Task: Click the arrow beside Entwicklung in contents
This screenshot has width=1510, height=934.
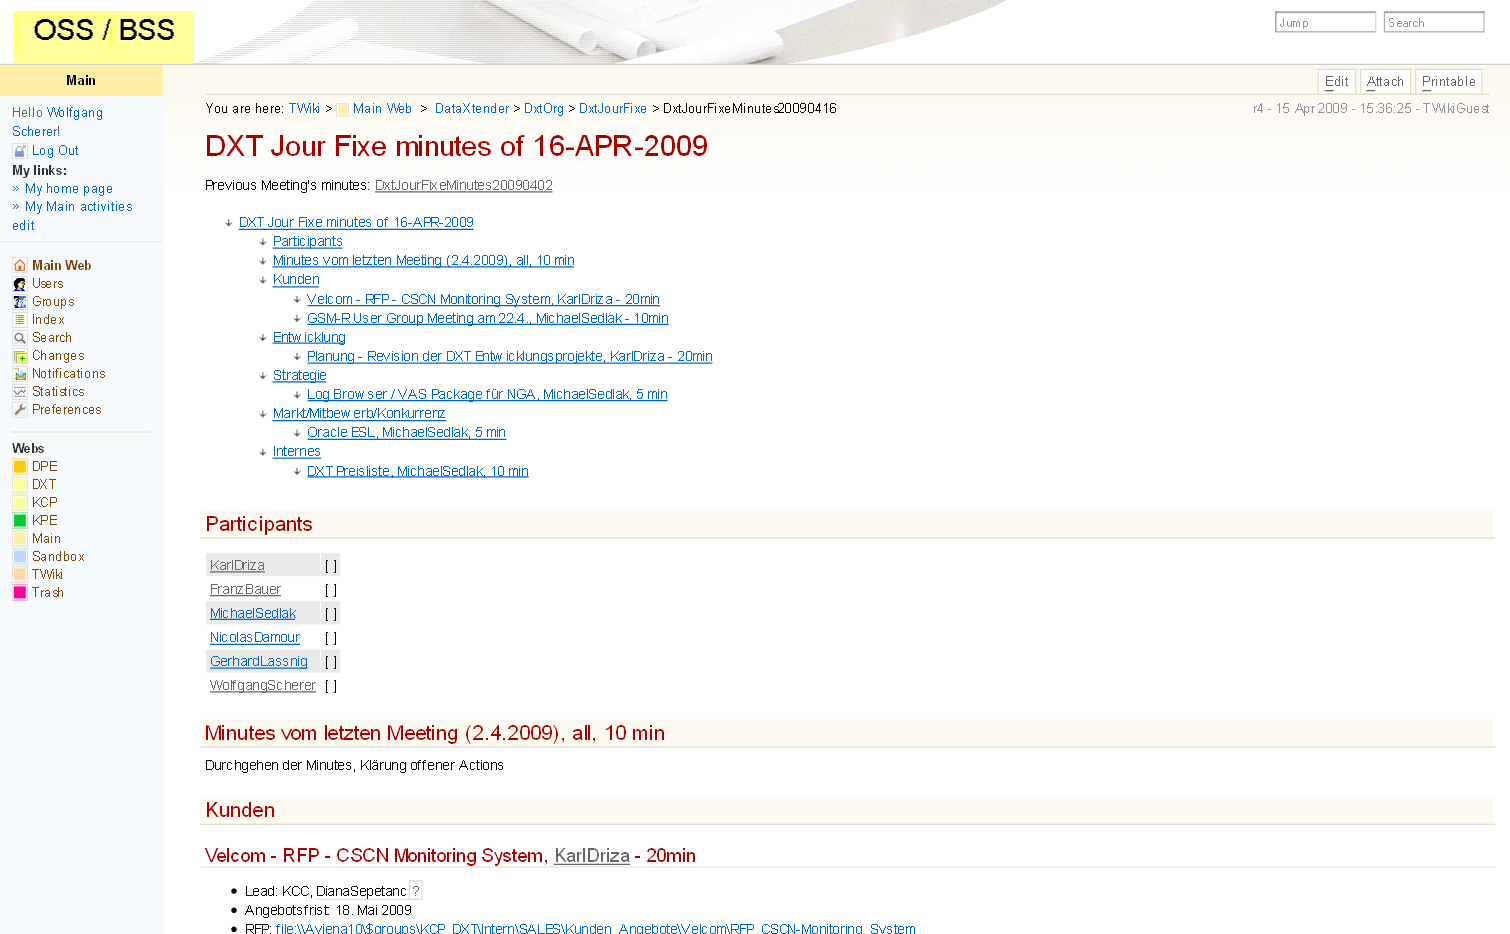Action: point(263,338)
